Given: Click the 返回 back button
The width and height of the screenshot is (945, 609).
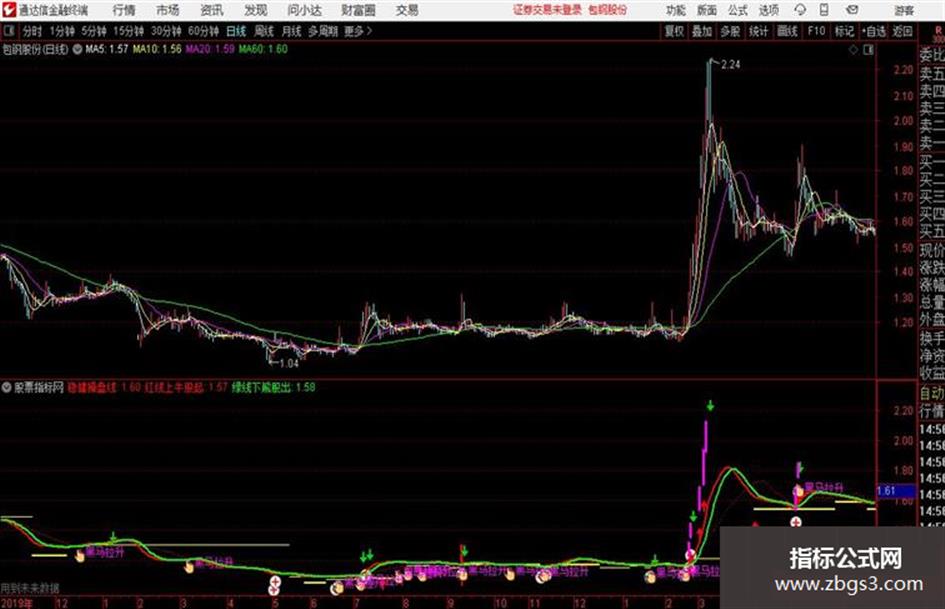Looking at the screenshot, I should 902,31.
